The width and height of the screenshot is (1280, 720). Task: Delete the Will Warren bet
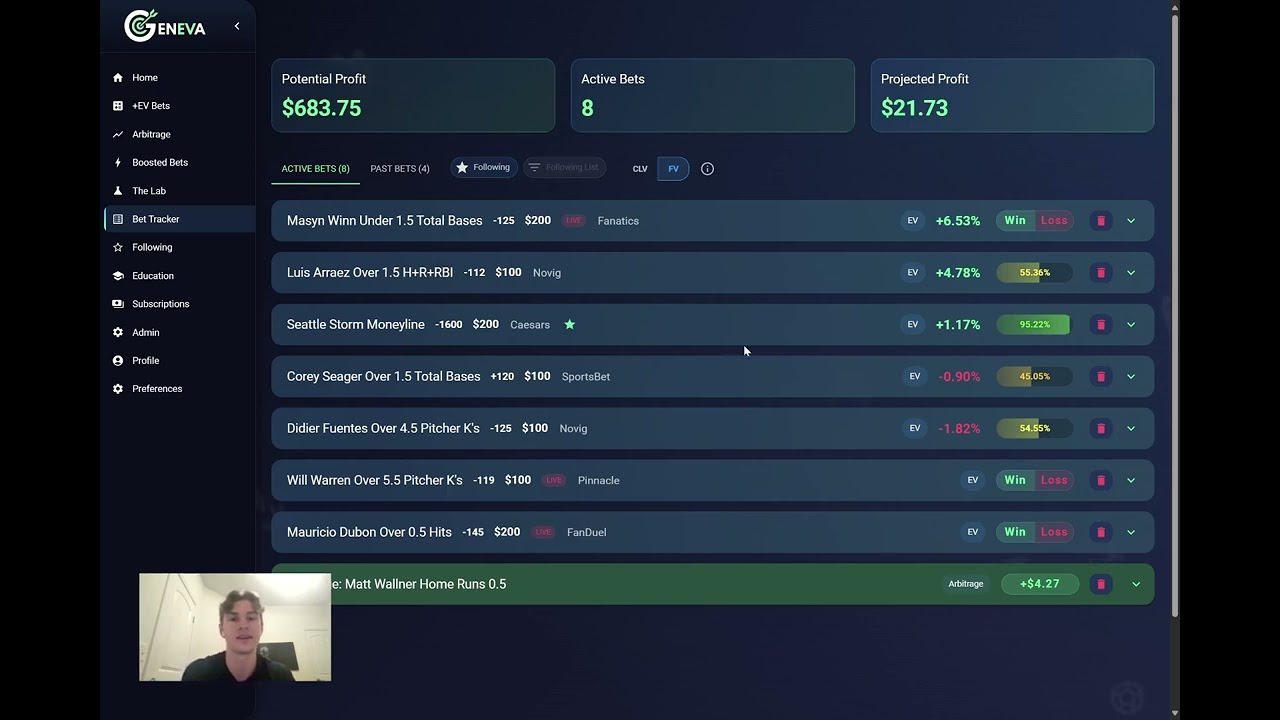tap(1101, 481)
